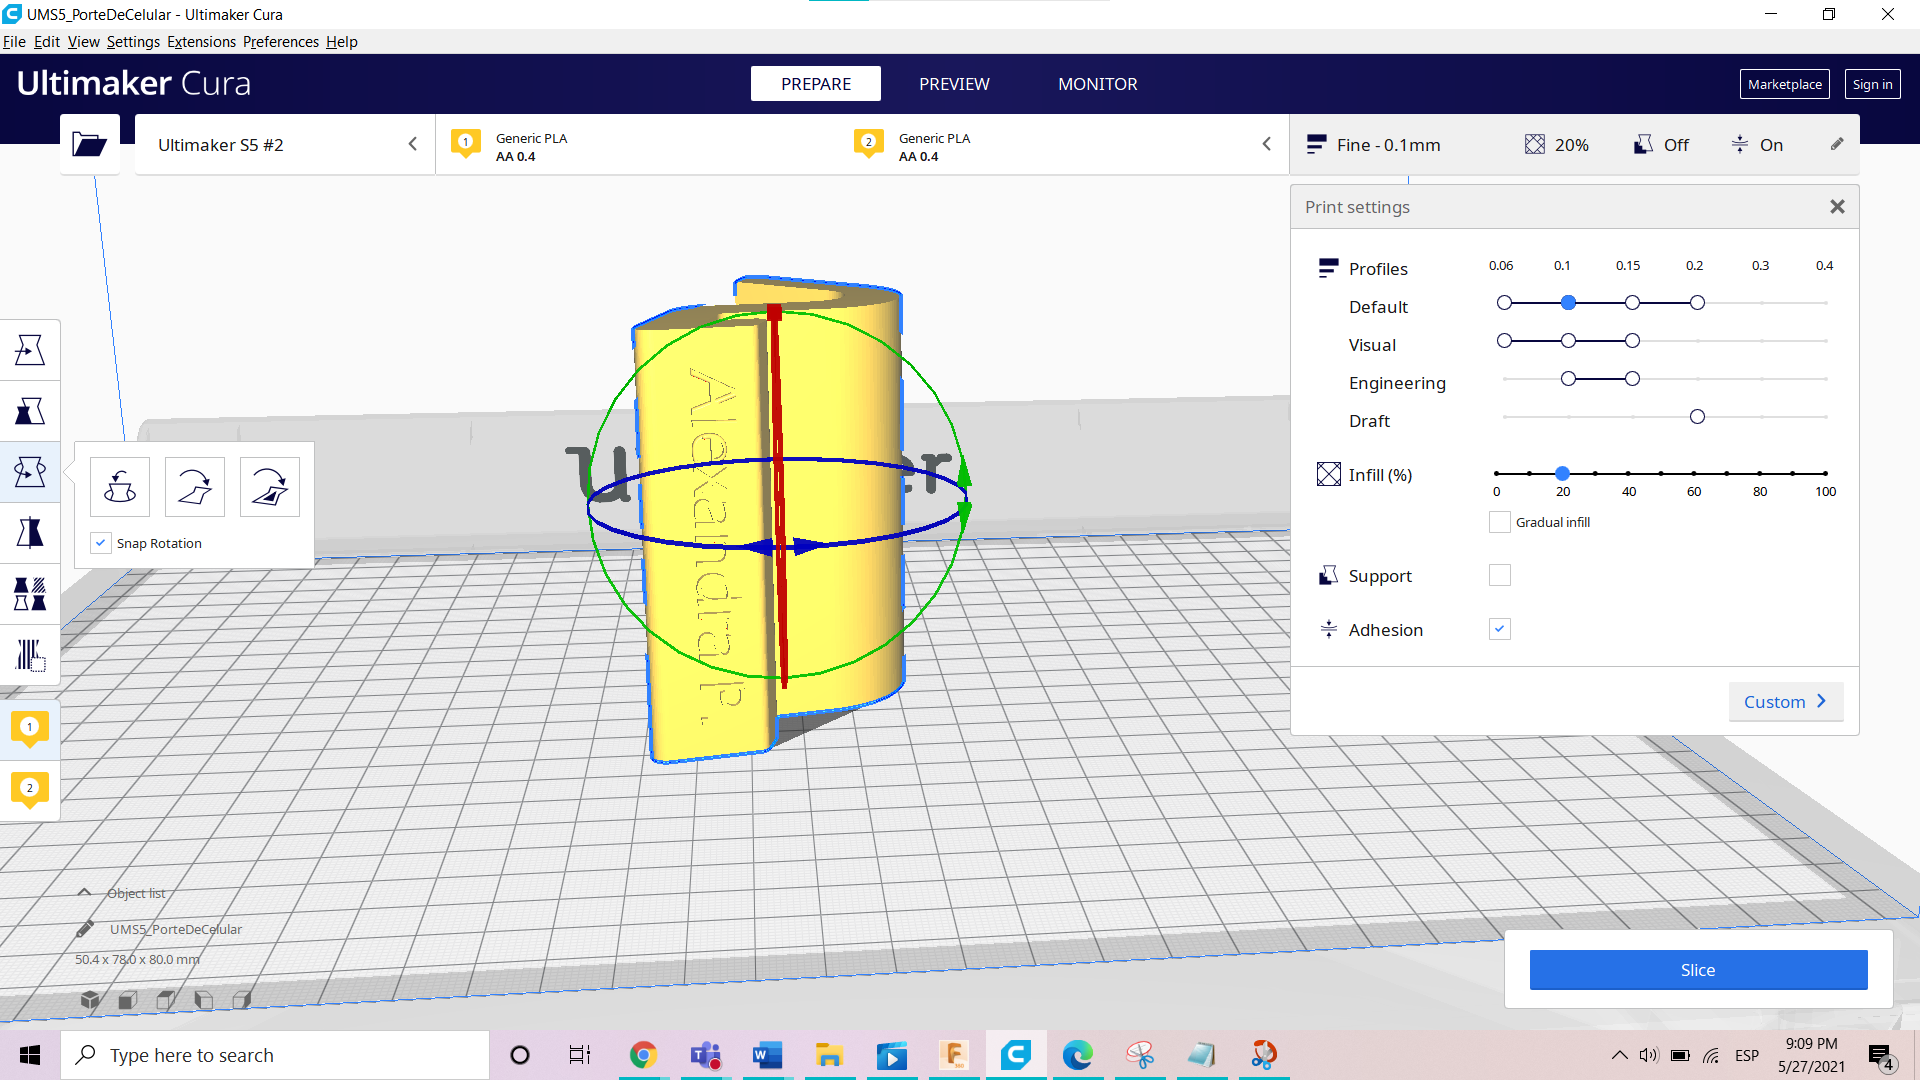
Task: Enable Gradual infill checkbox
Action: pyautogui.click(x=1499, y=522)
